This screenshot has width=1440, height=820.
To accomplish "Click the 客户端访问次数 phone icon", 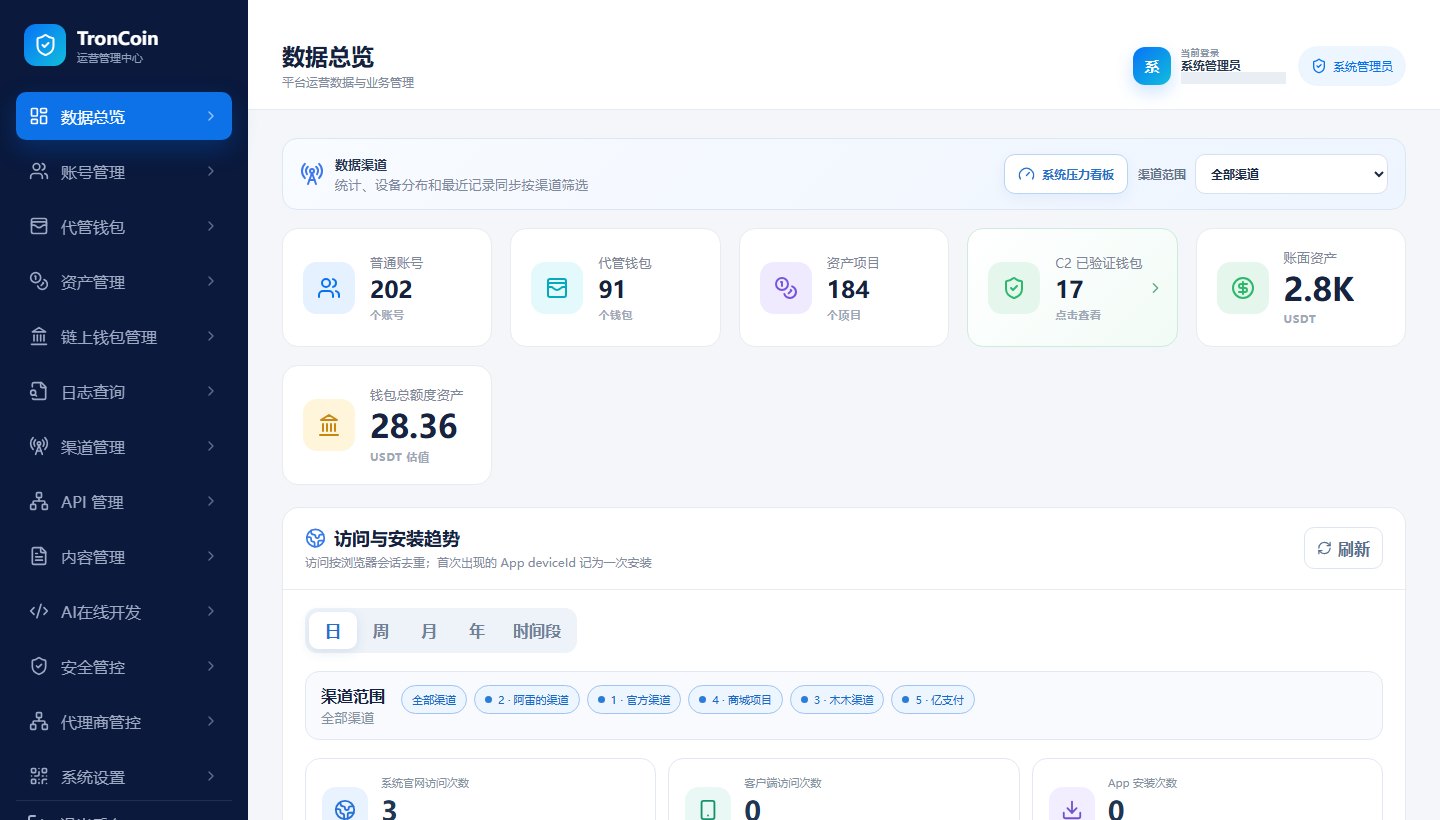I will [x=708, y=808].
